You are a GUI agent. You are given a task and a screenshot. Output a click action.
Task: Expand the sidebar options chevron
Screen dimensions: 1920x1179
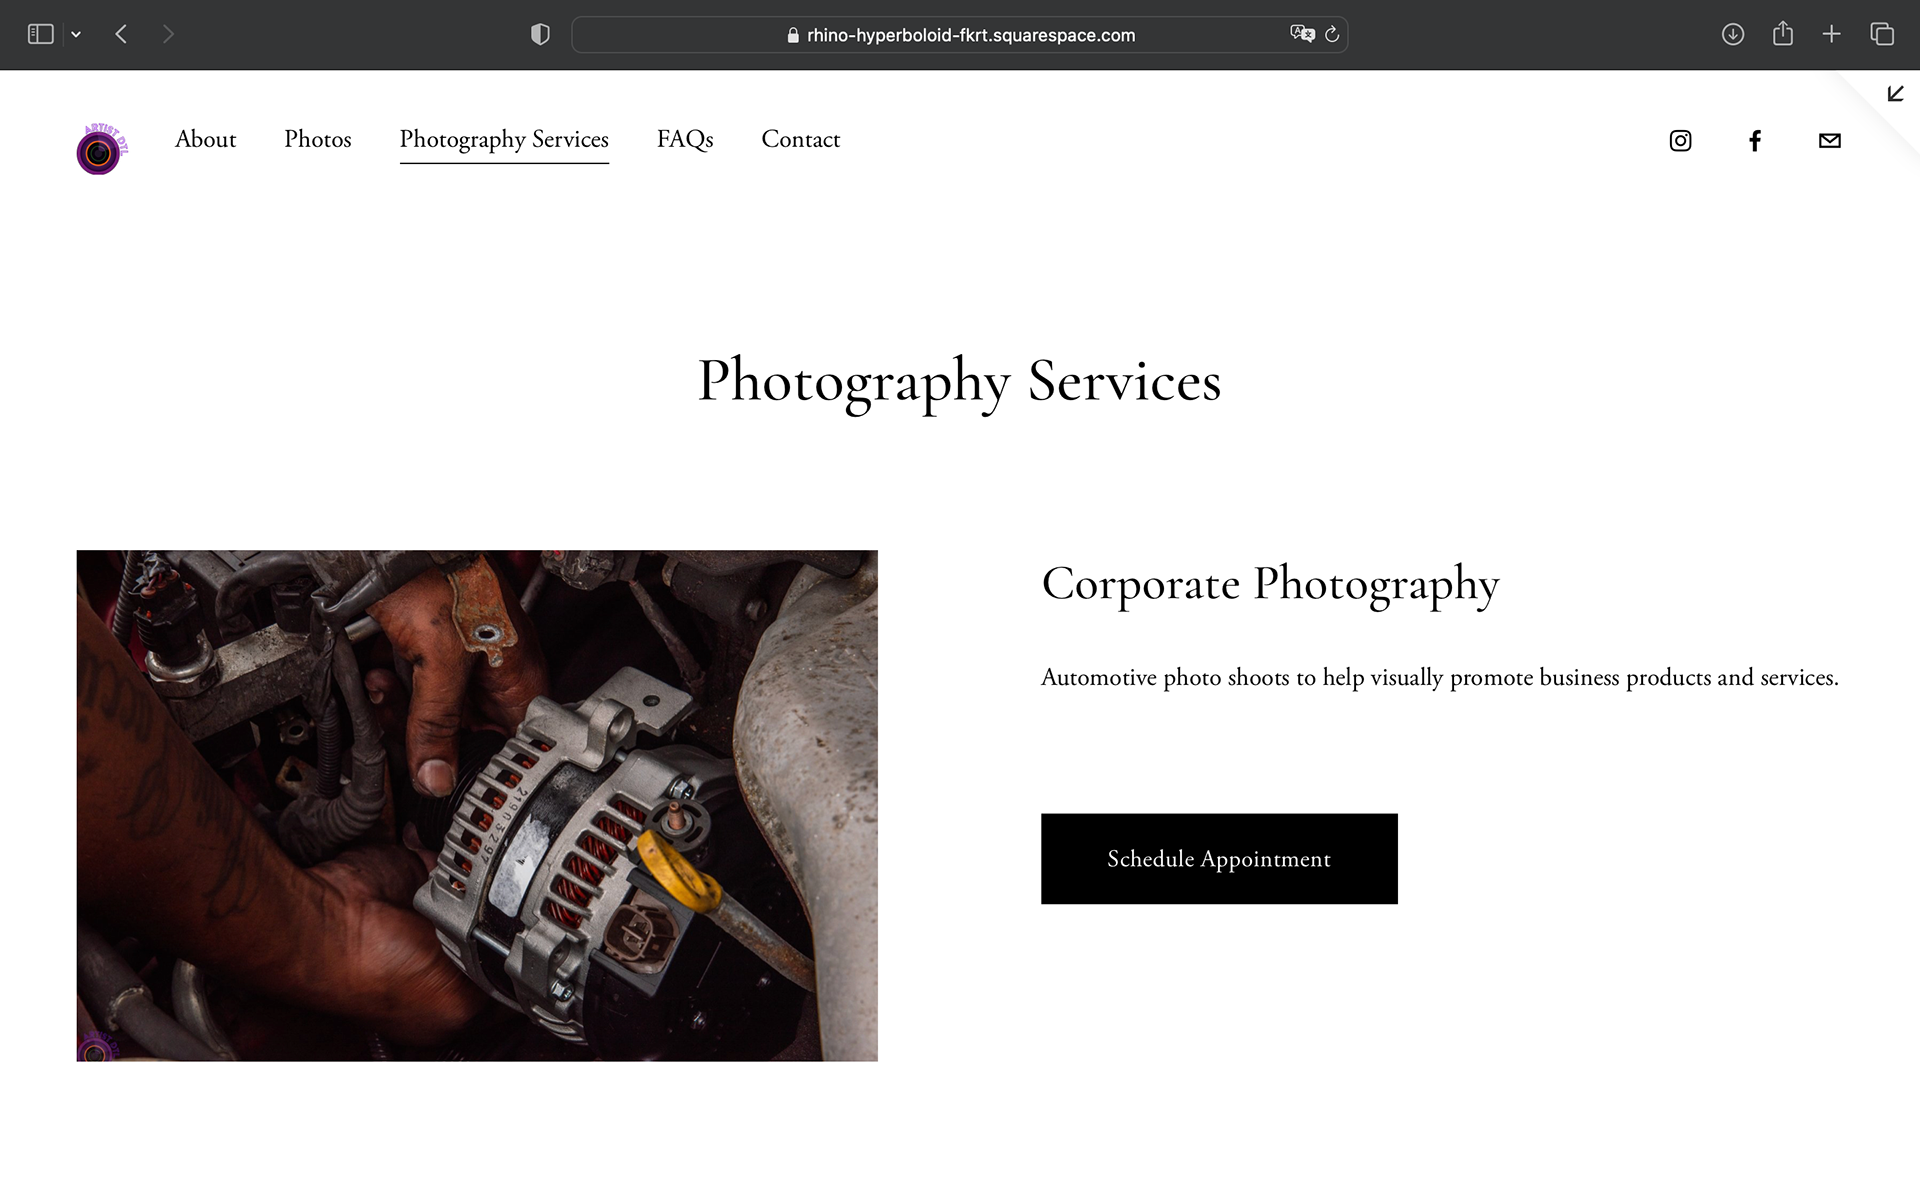[x=76, y=34]
